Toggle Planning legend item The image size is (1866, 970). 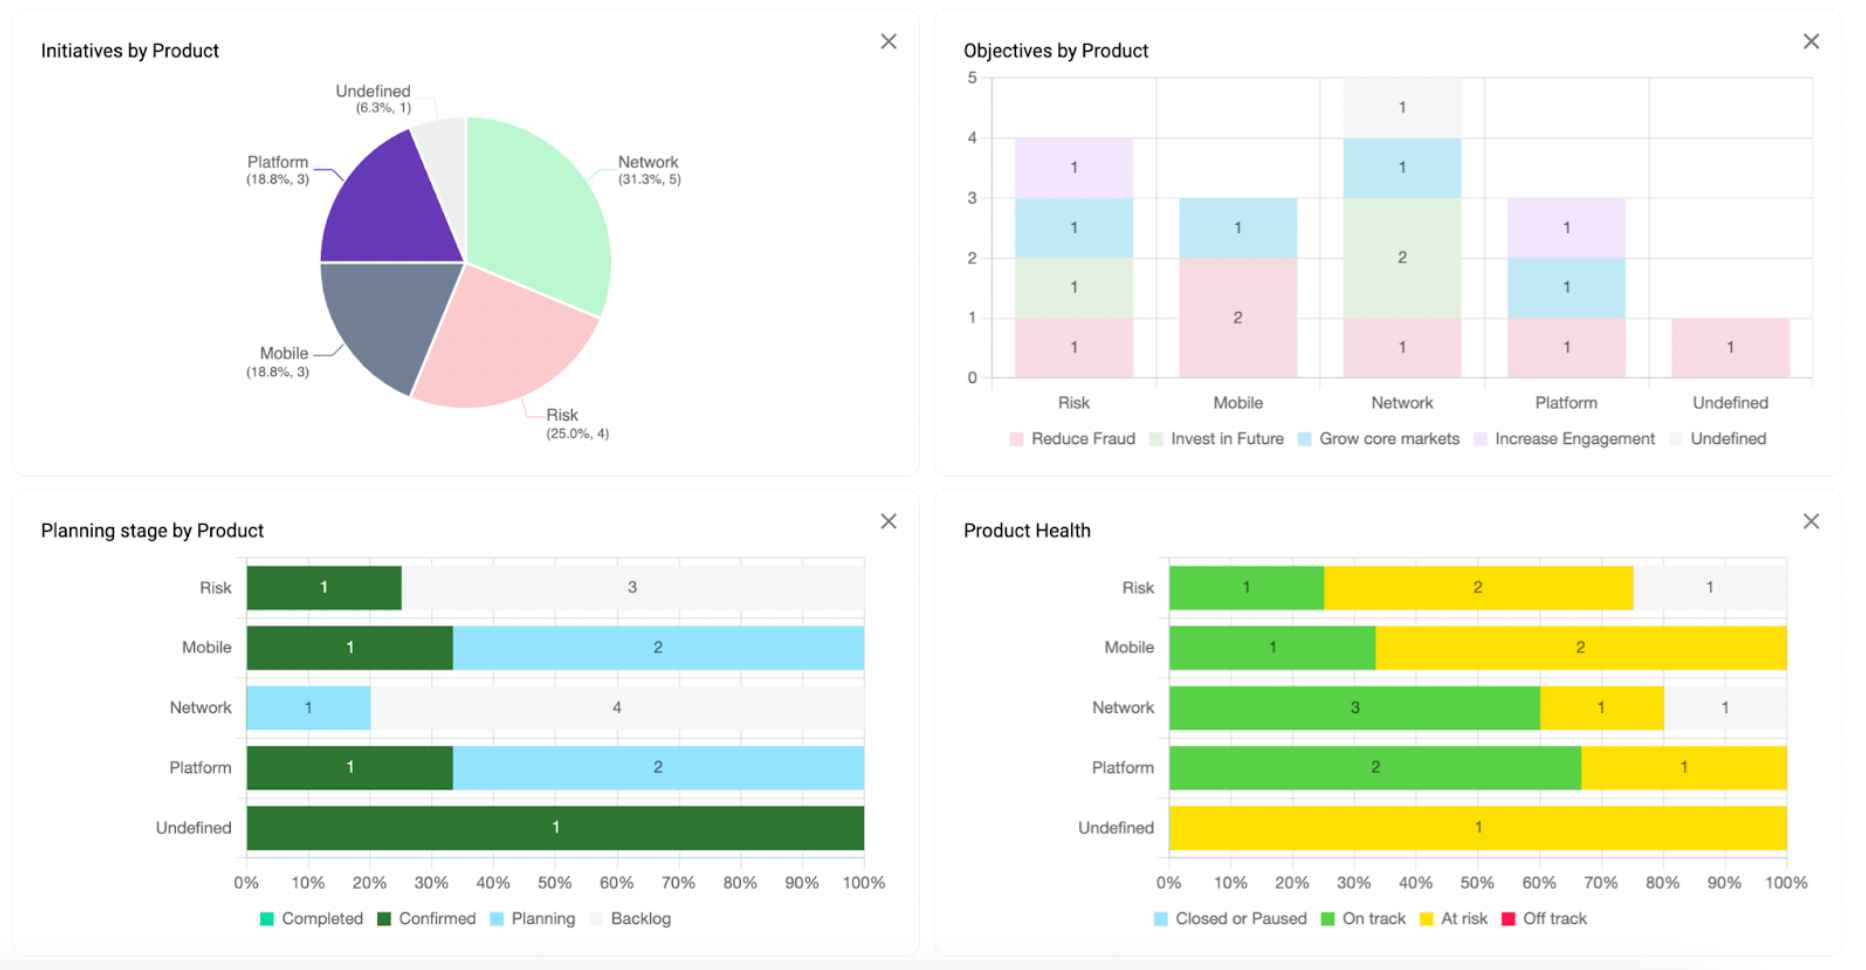pos(532,919)
